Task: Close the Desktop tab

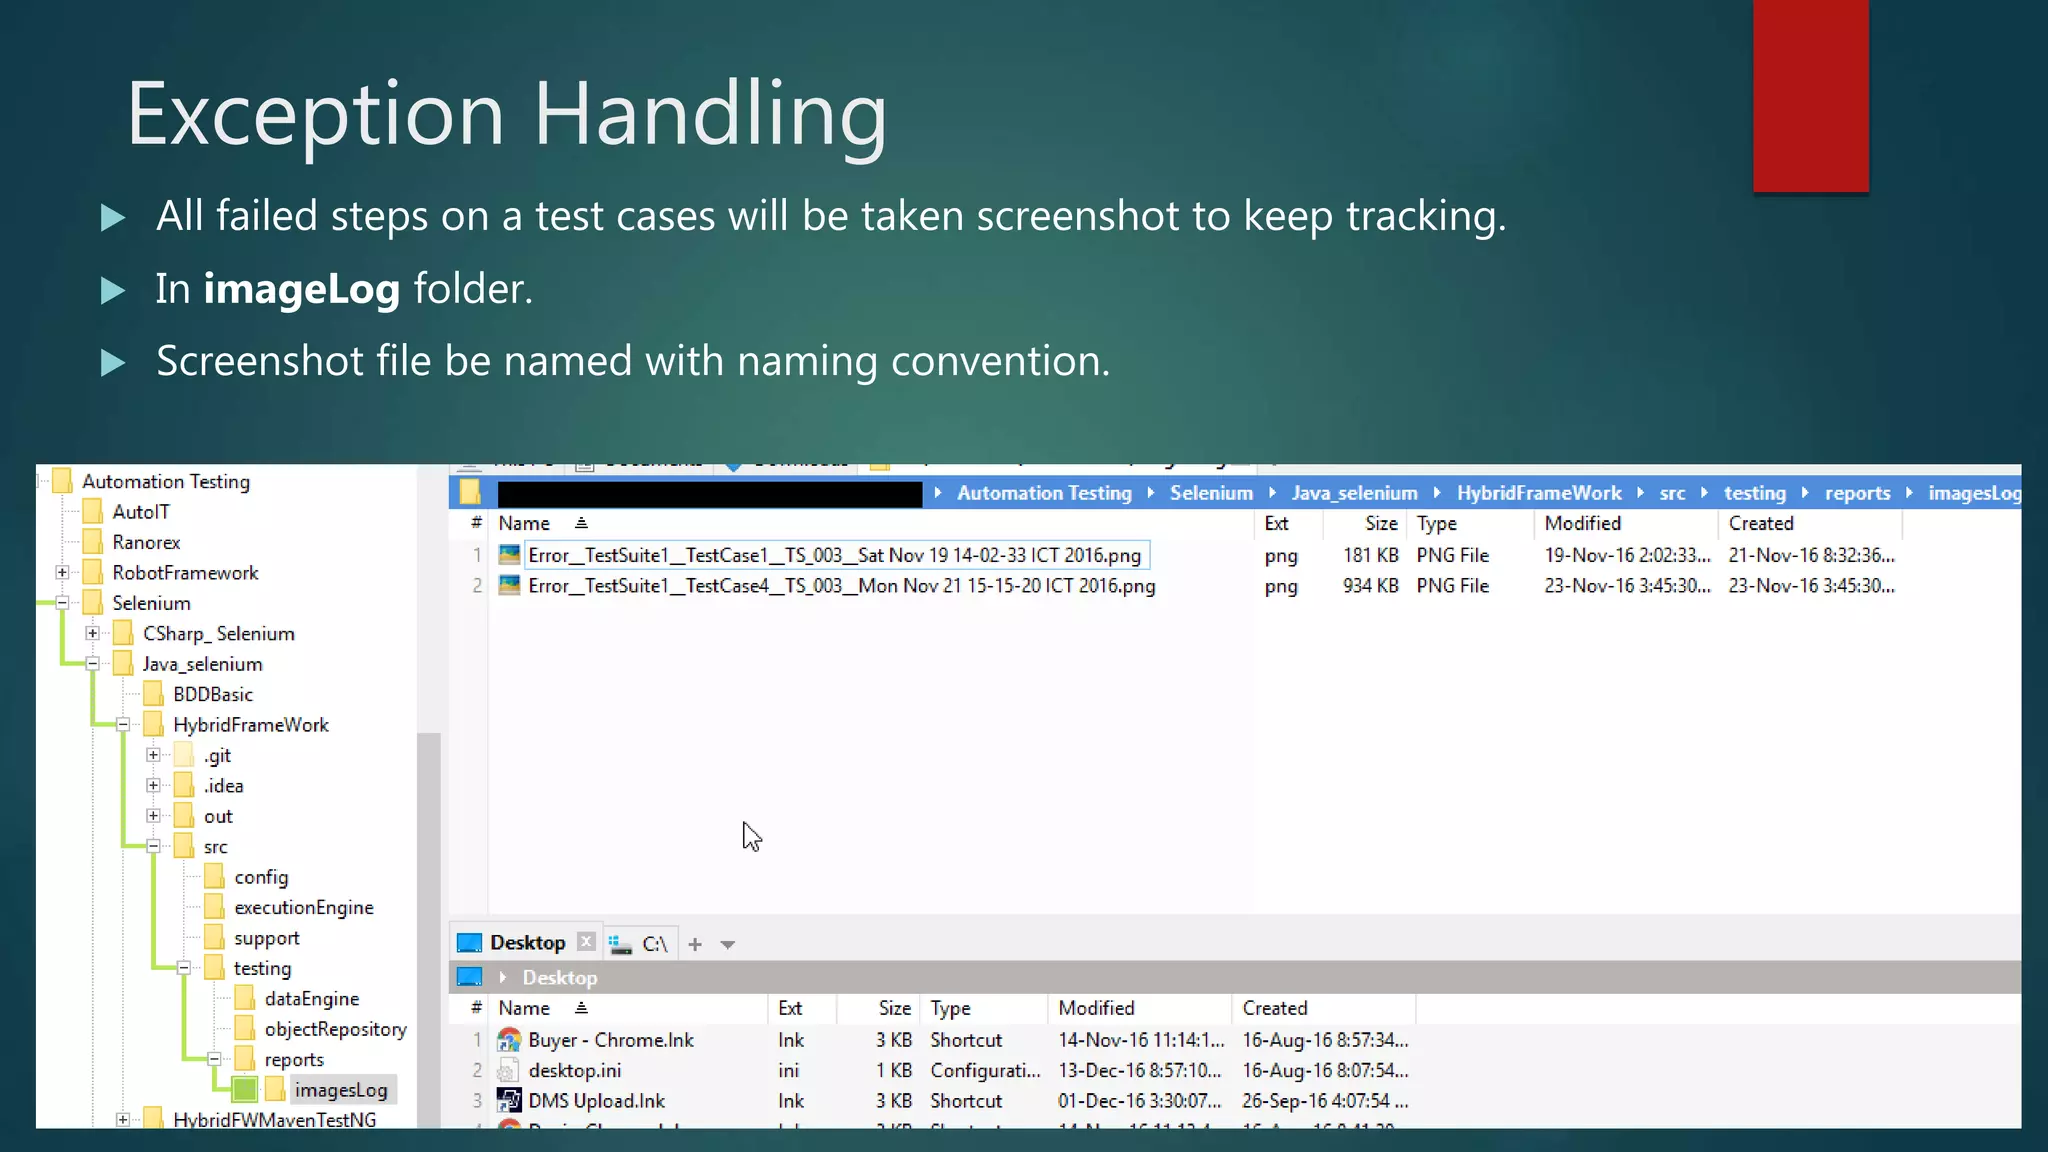Action: tap(586, 942)
